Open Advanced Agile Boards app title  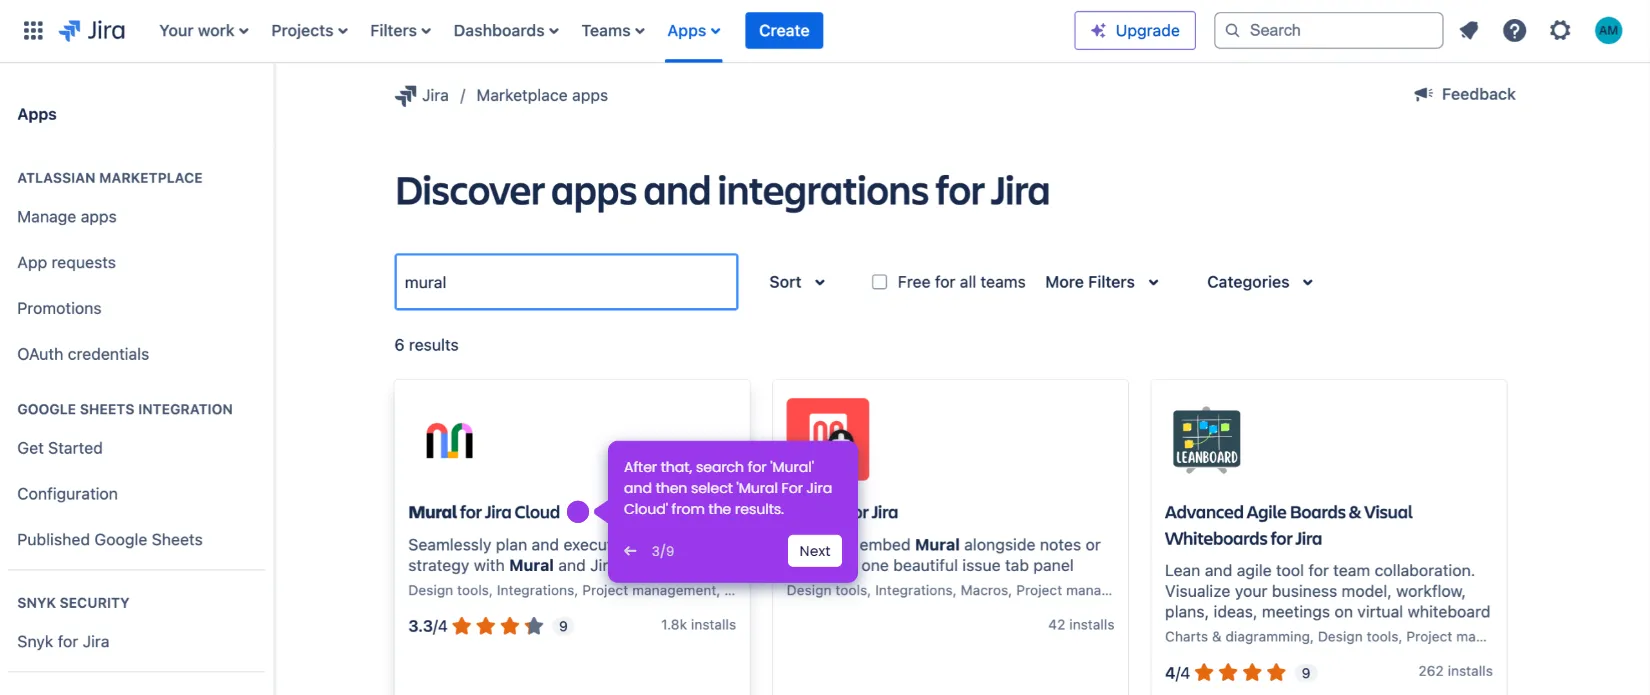1288,525
